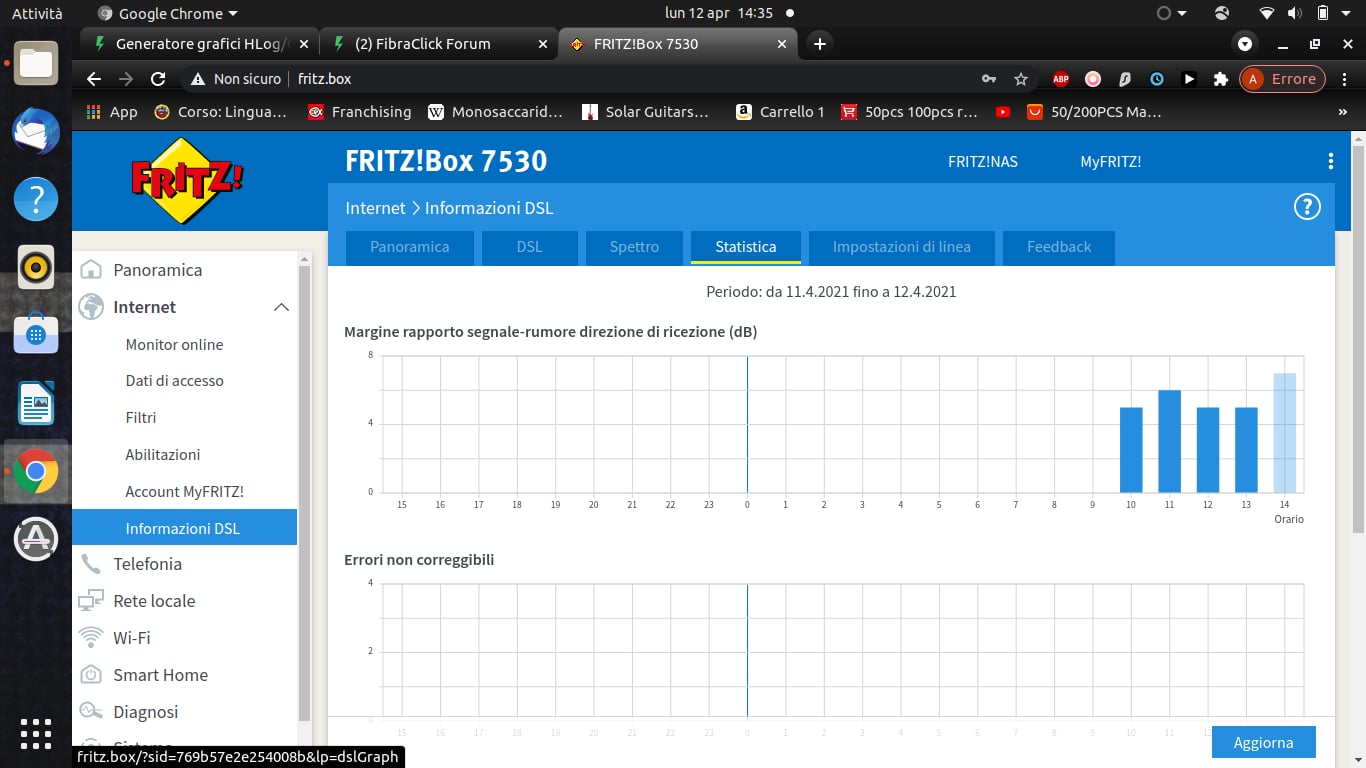Click the hour 14 light-blue bar
Viewport: 1366px width, 768px height.
tap(1284, 432)
